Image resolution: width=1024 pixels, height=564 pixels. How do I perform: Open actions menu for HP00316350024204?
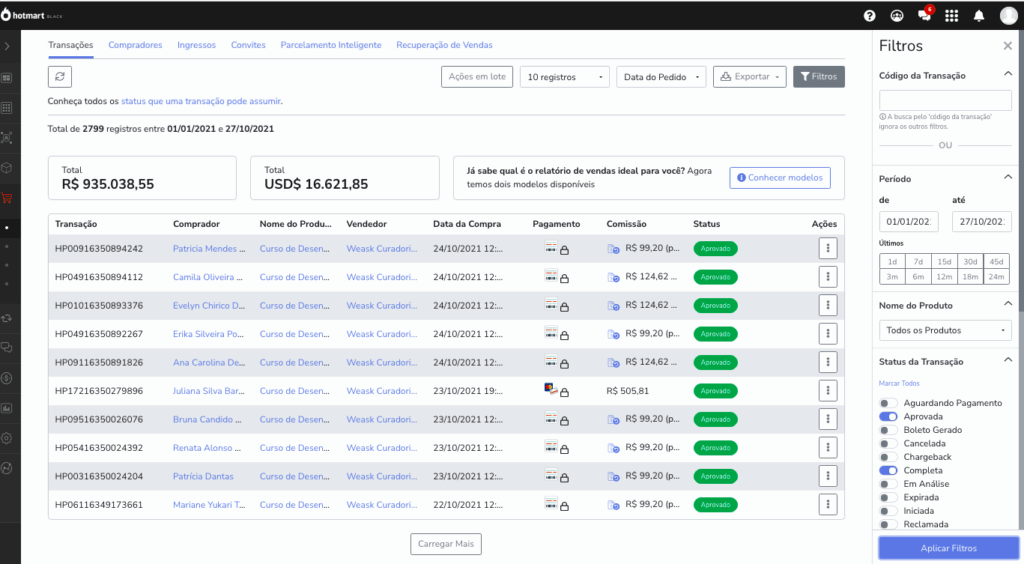[828, 476]
